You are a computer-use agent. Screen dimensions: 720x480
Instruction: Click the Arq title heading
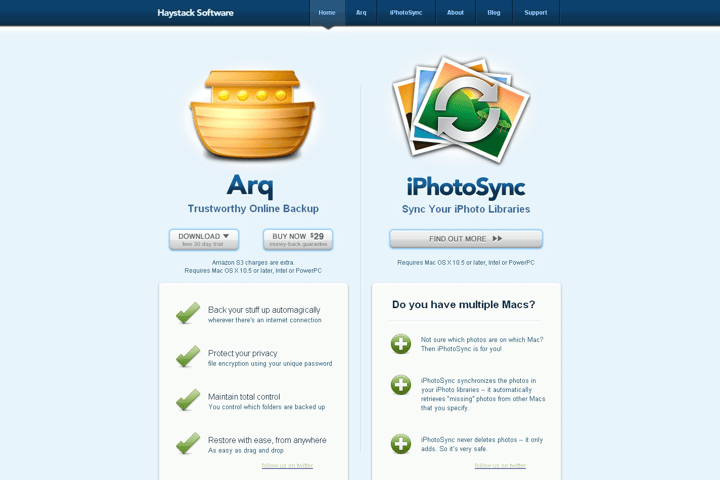point(250,186)
